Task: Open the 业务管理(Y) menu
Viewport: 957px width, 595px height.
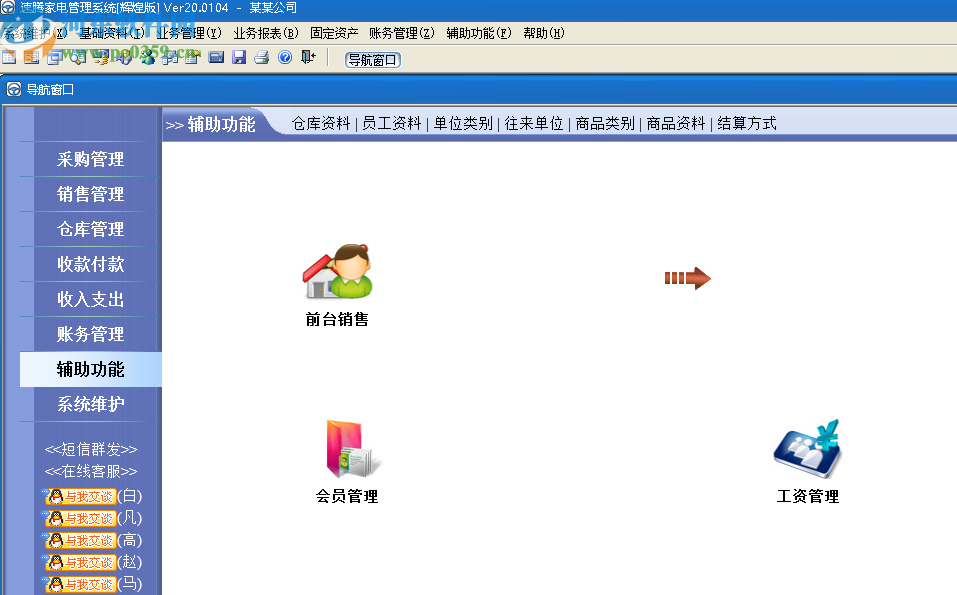Action: (x=189, y=33)
